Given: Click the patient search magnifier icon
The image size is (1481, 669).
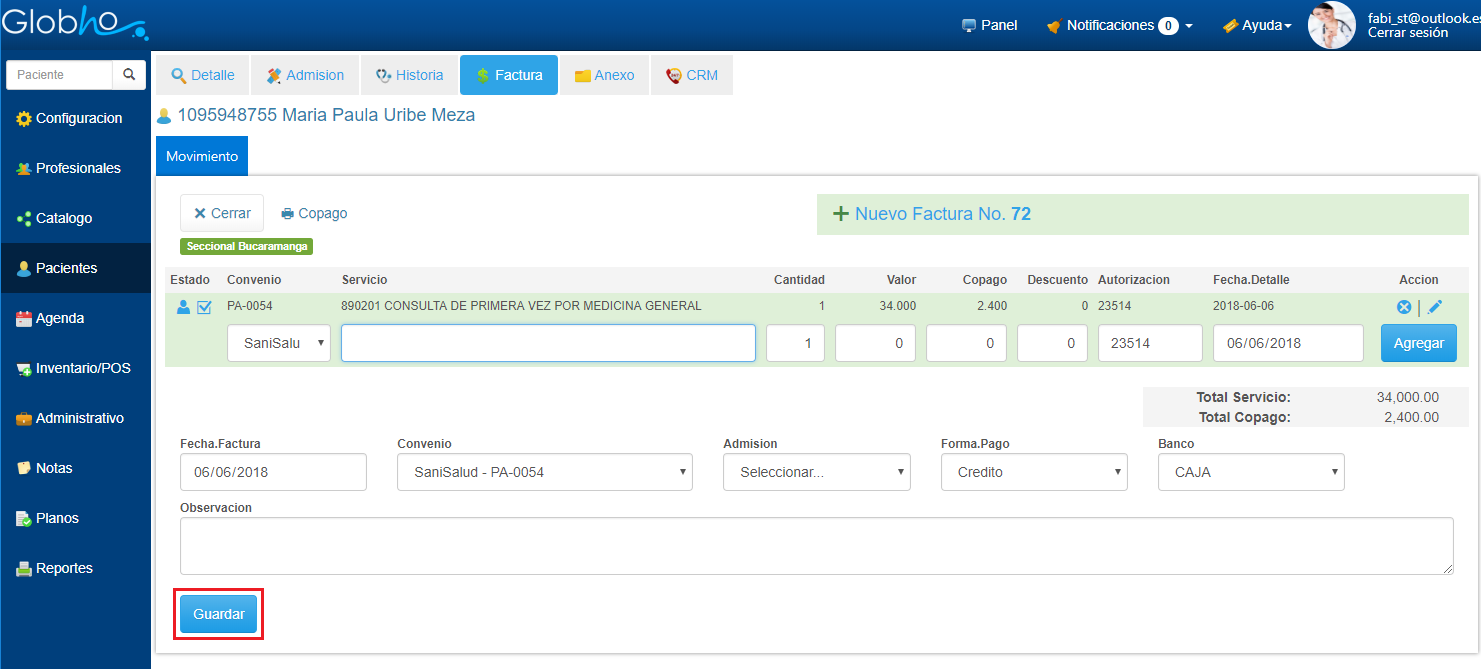Looking at the screenshot, I should click(x=128, y=75).
